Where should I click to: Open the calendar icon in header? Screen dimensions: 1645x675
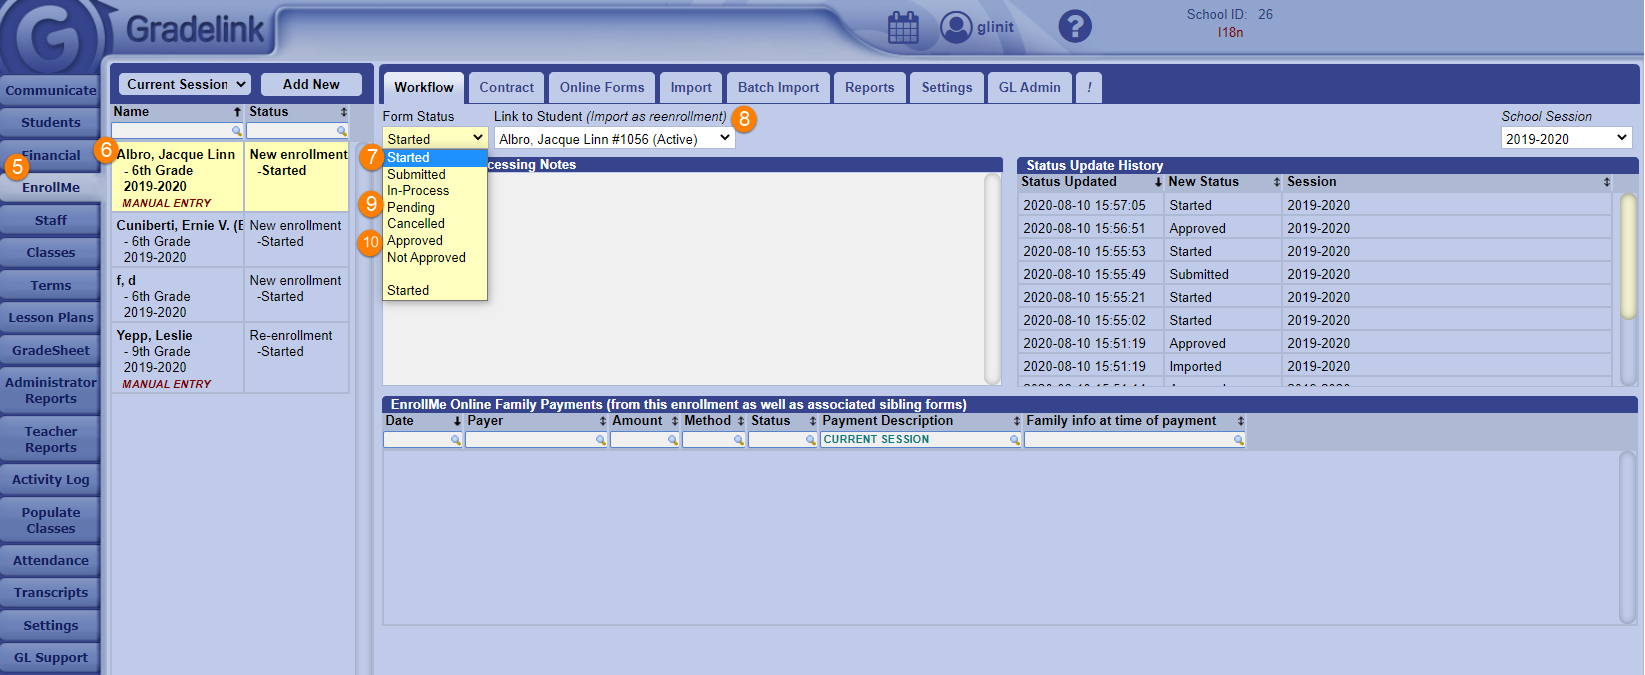click(902, 27)
